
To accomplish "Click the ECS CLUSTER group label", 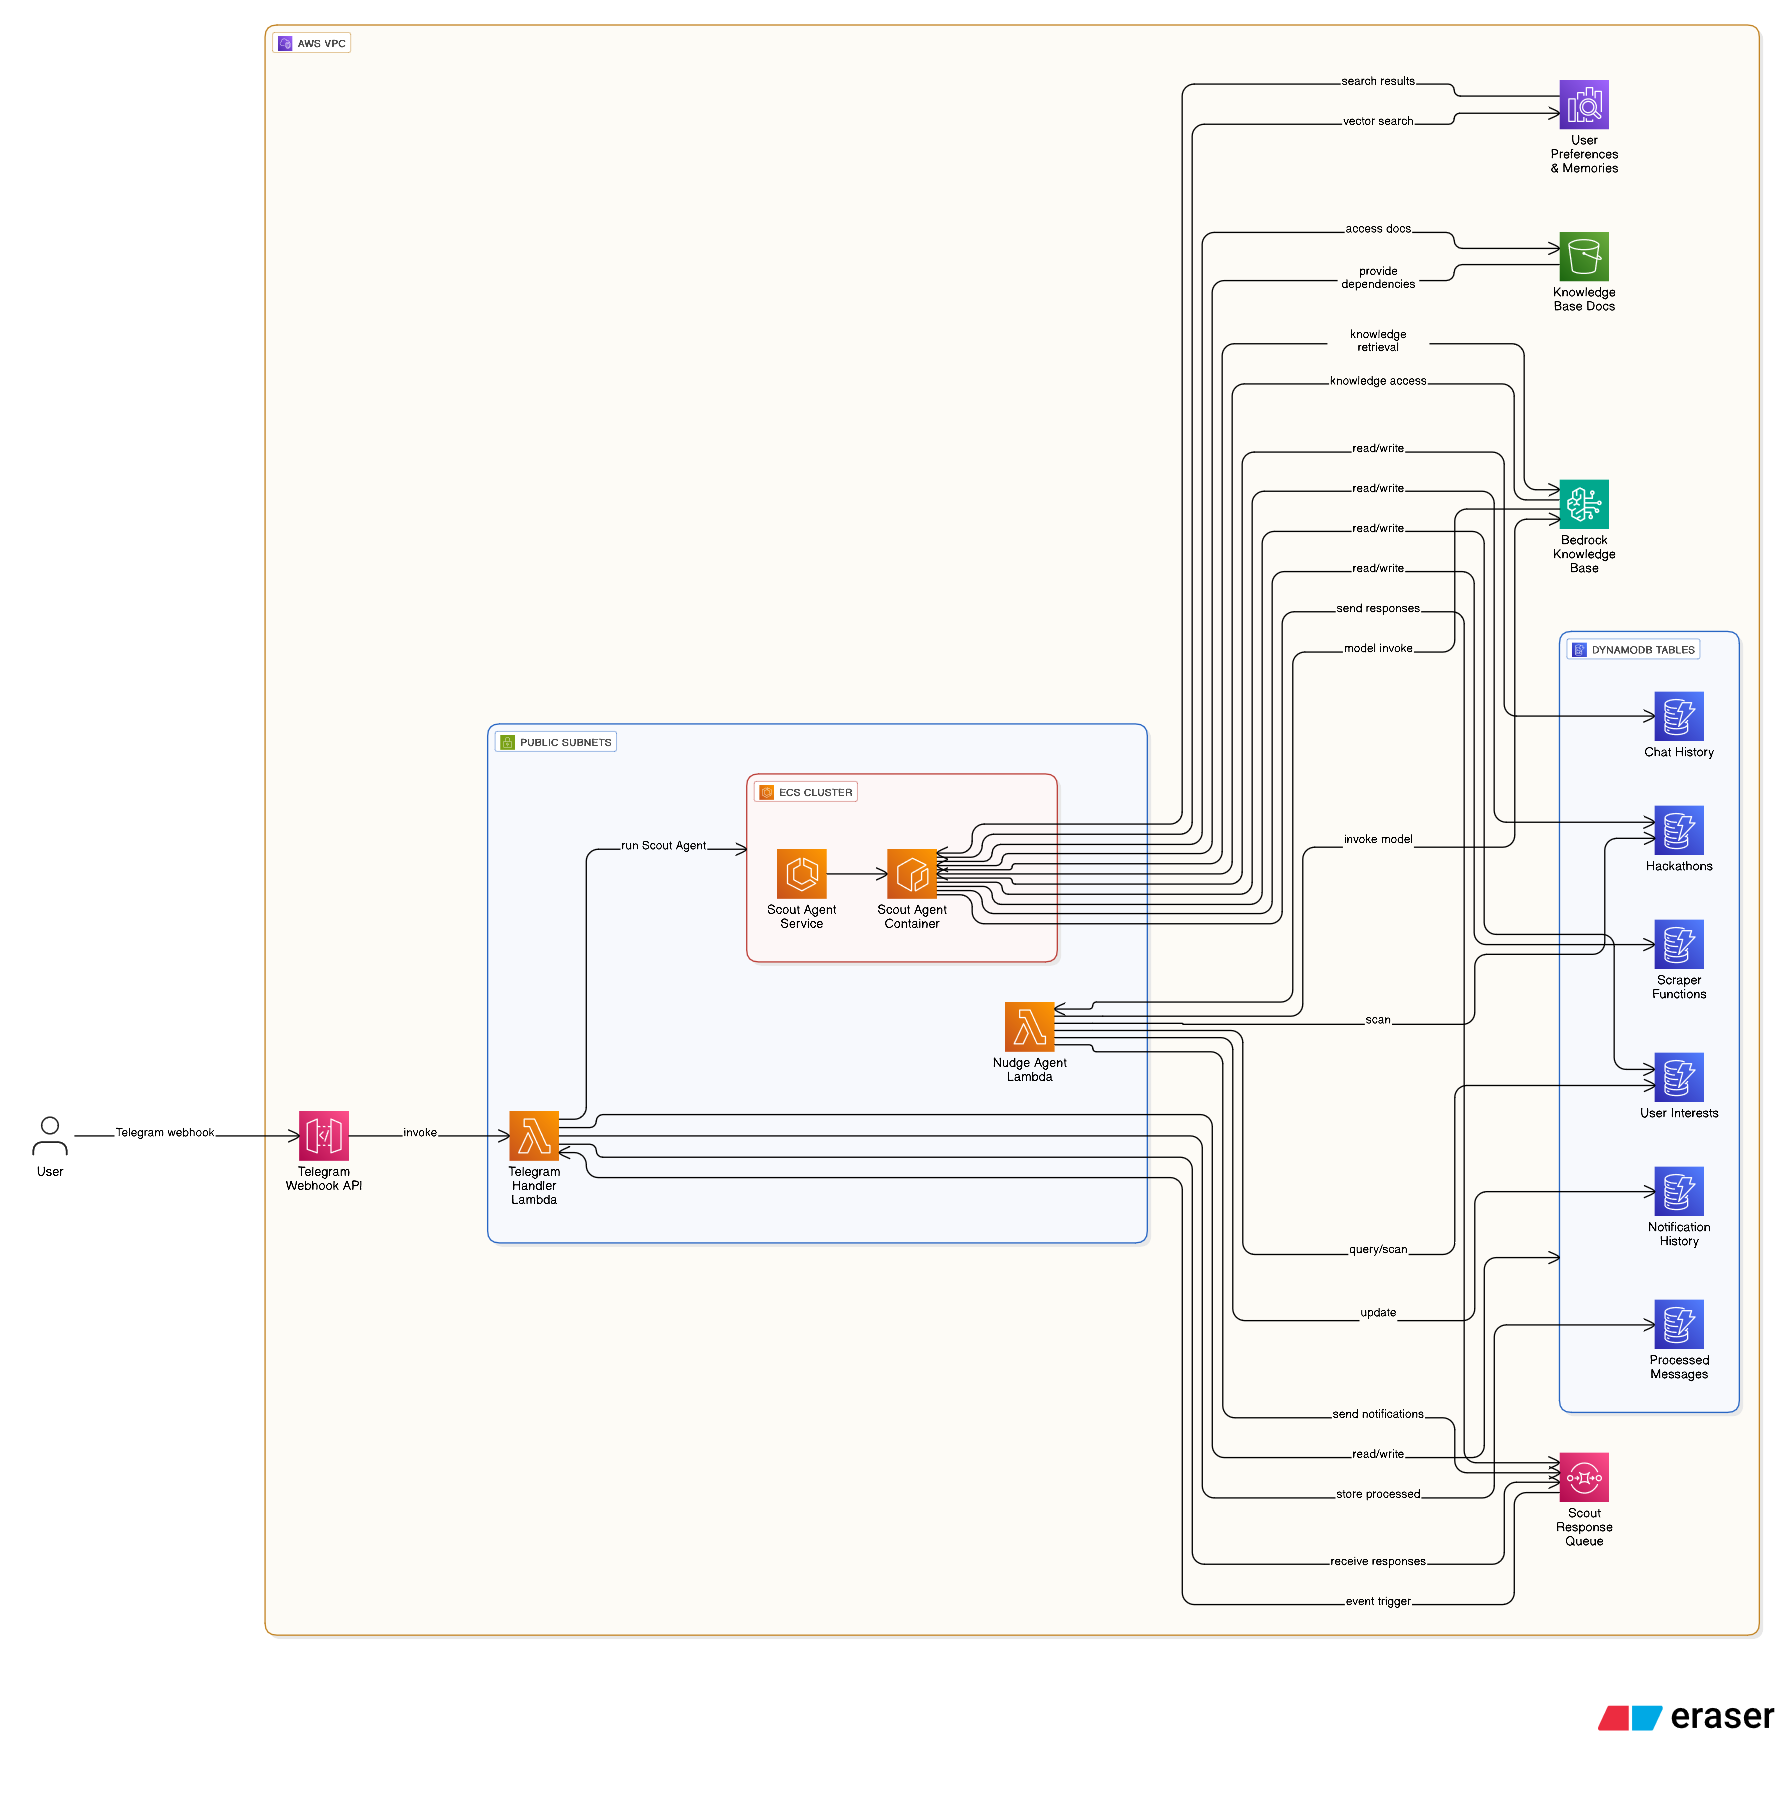I will [x=805, y=791].
